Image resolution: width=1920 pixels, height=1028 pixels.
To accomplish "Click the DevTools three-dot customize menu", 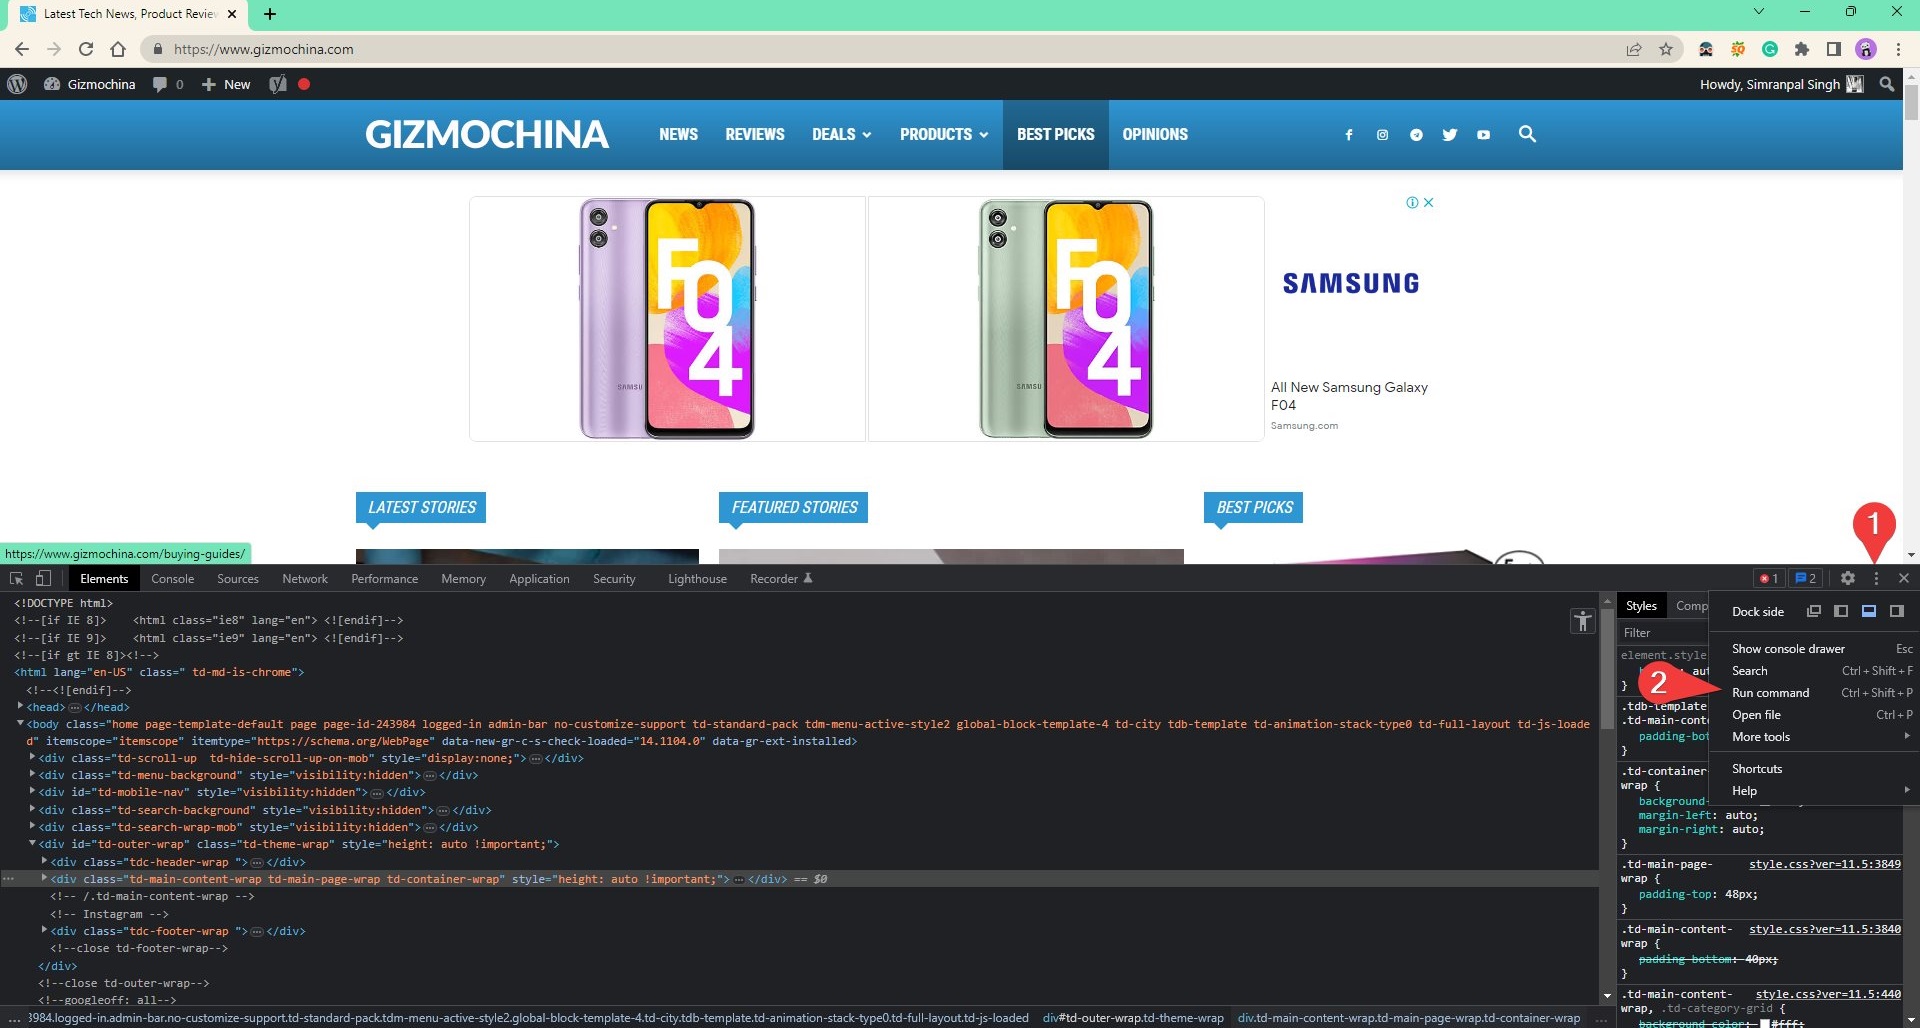I will pyautogui.click(x=1876, y=578).
